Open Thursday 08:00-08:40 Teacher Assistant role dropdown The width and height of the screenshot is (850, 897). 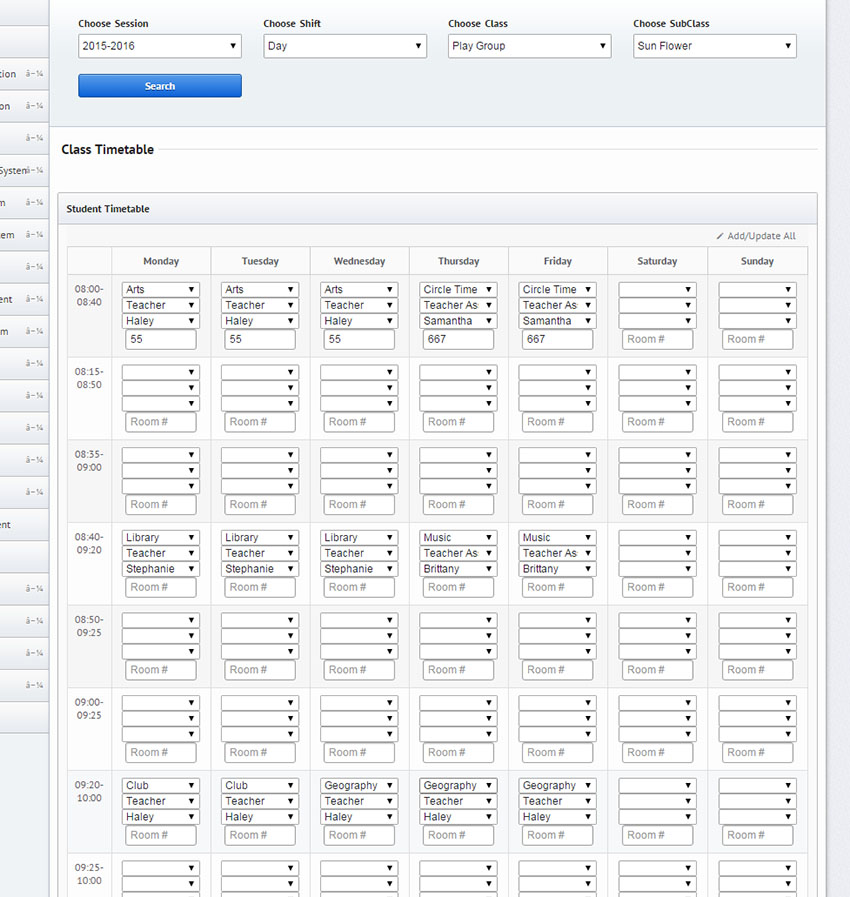458,305
